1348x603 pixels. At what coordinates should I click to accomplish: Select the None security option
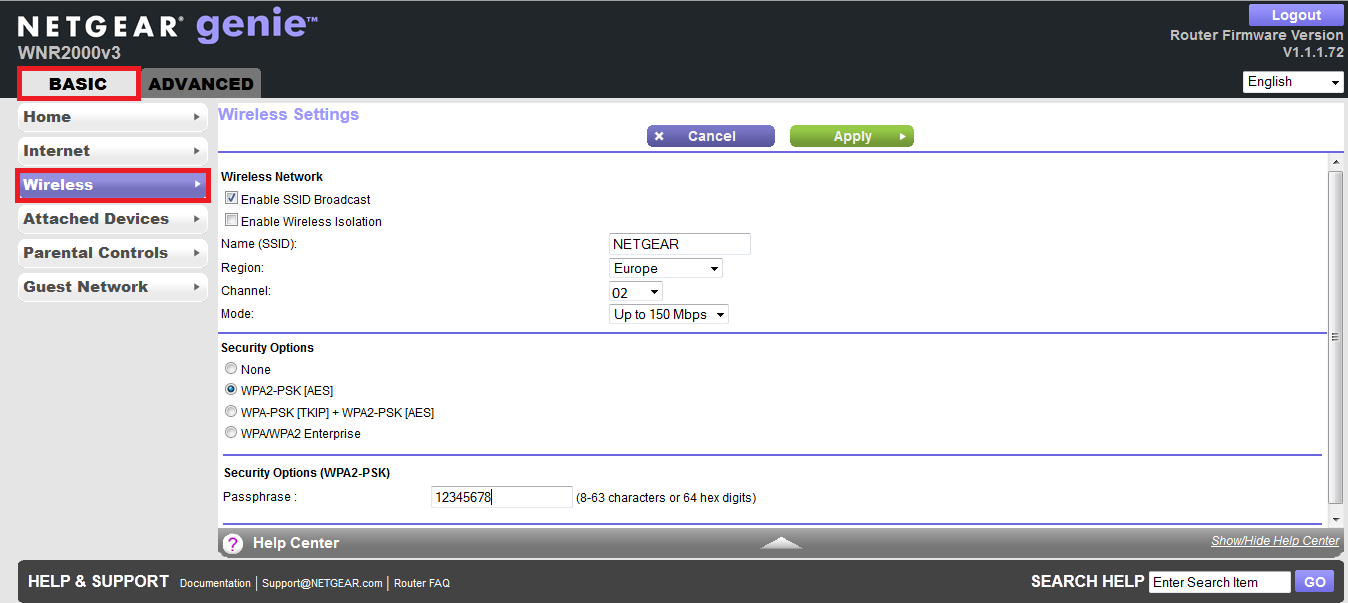tap(231, 369)
